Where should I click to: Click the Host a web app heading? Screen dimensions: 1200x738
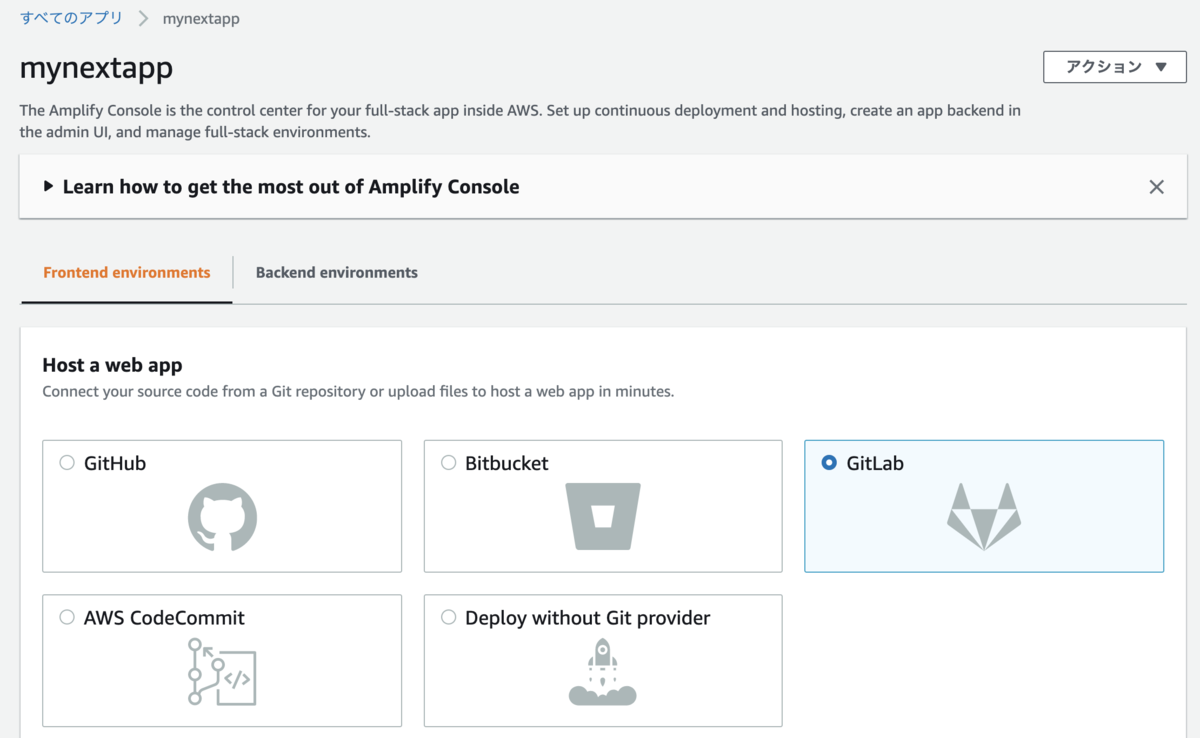point(112,365)
